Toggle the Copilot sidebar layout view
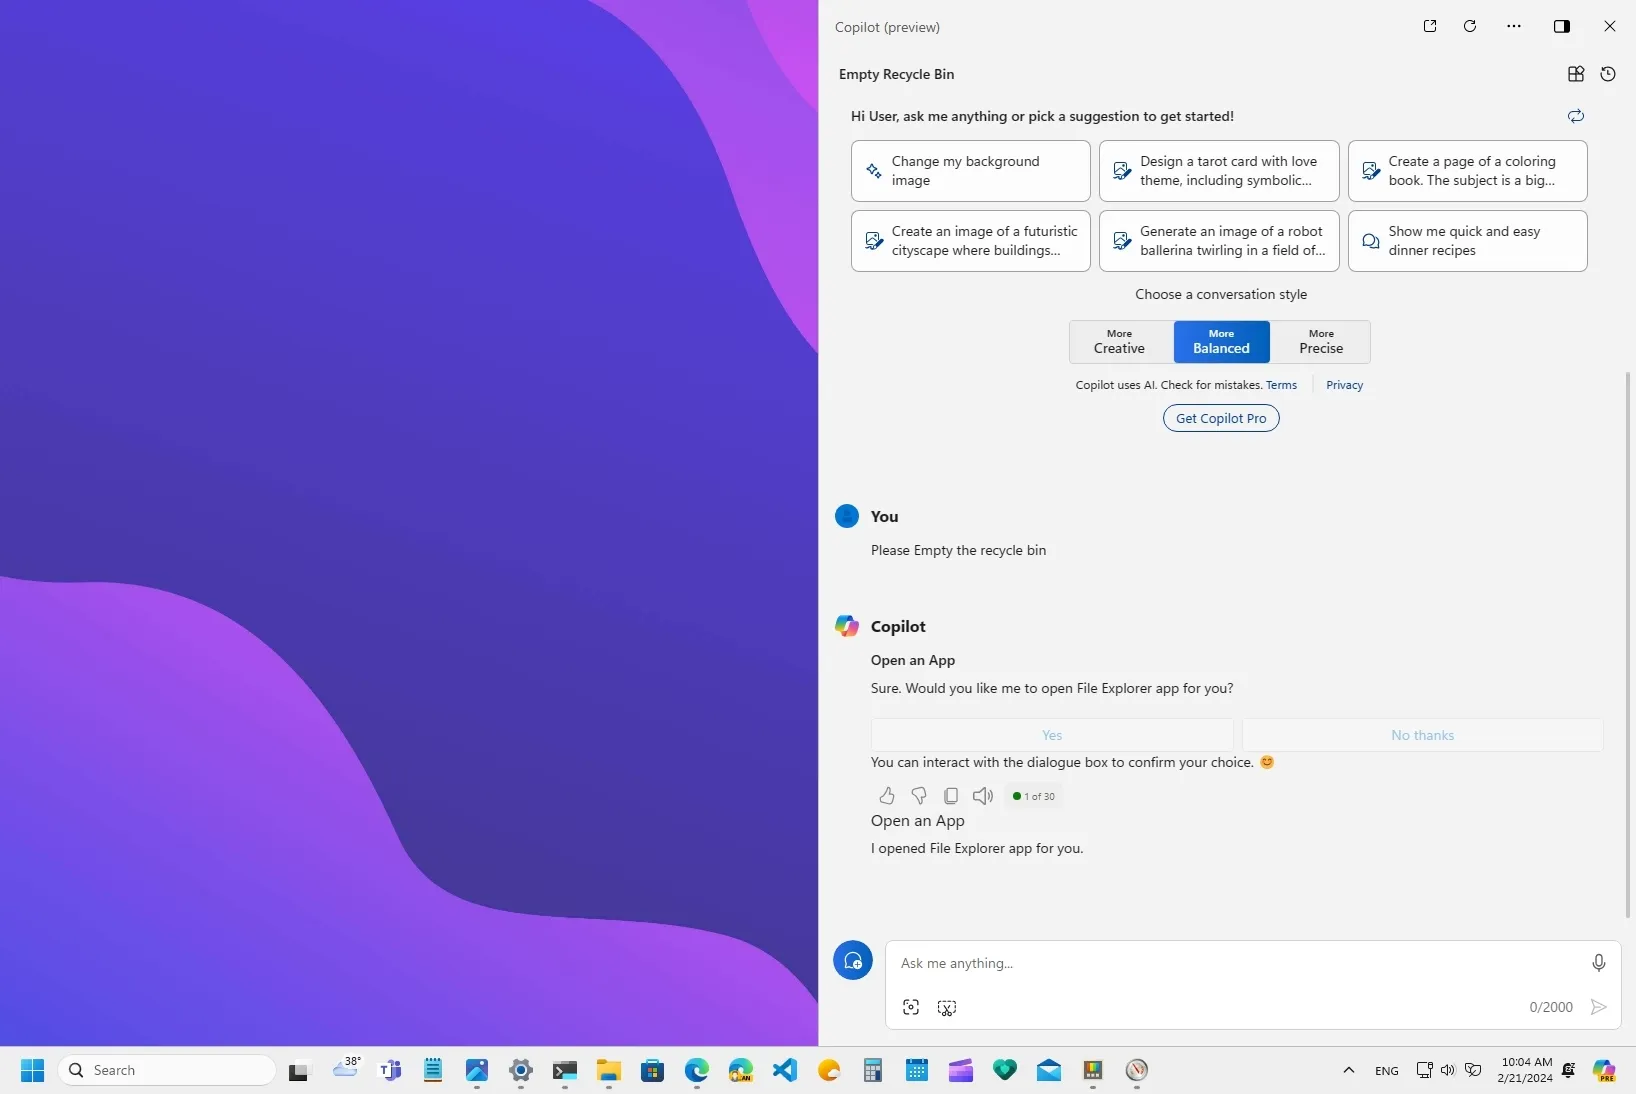 1561,26
